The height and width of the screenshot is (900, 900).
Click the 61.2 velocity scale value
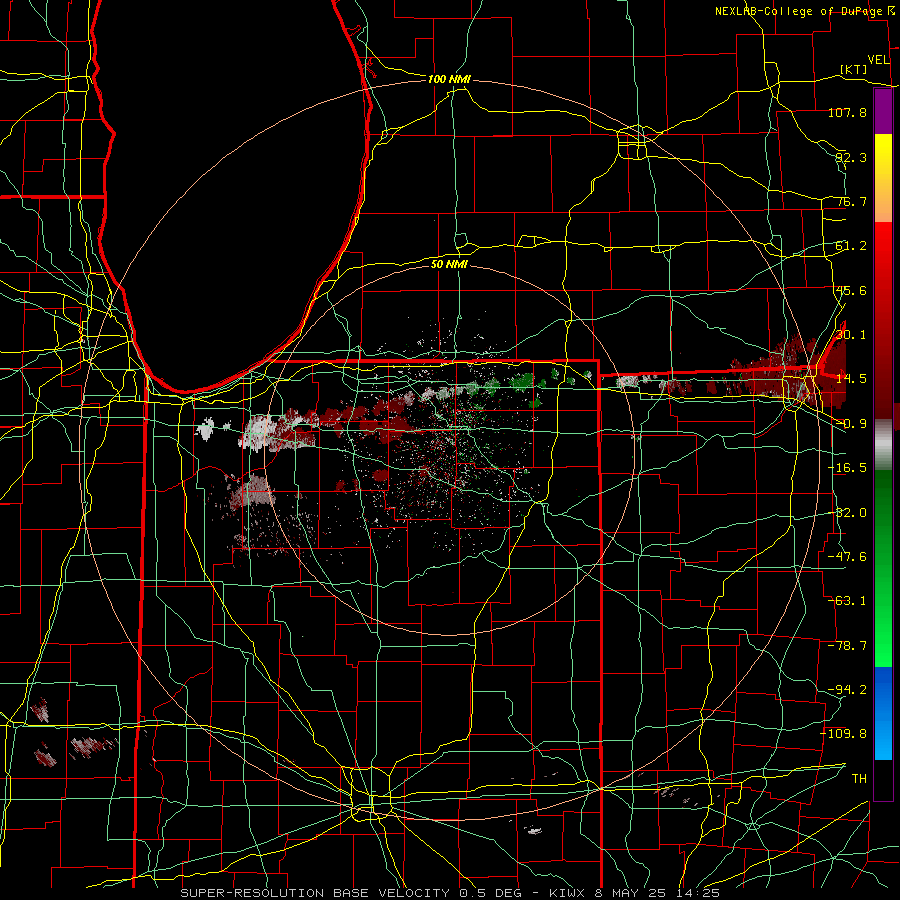click(851, 246)
